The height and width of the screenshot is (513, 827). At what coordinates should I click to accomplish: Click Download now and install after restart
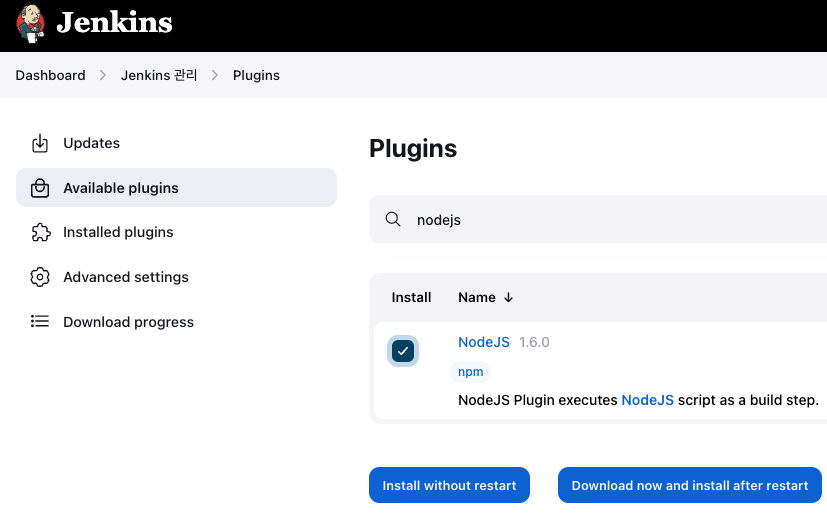[x=690, y=485]
